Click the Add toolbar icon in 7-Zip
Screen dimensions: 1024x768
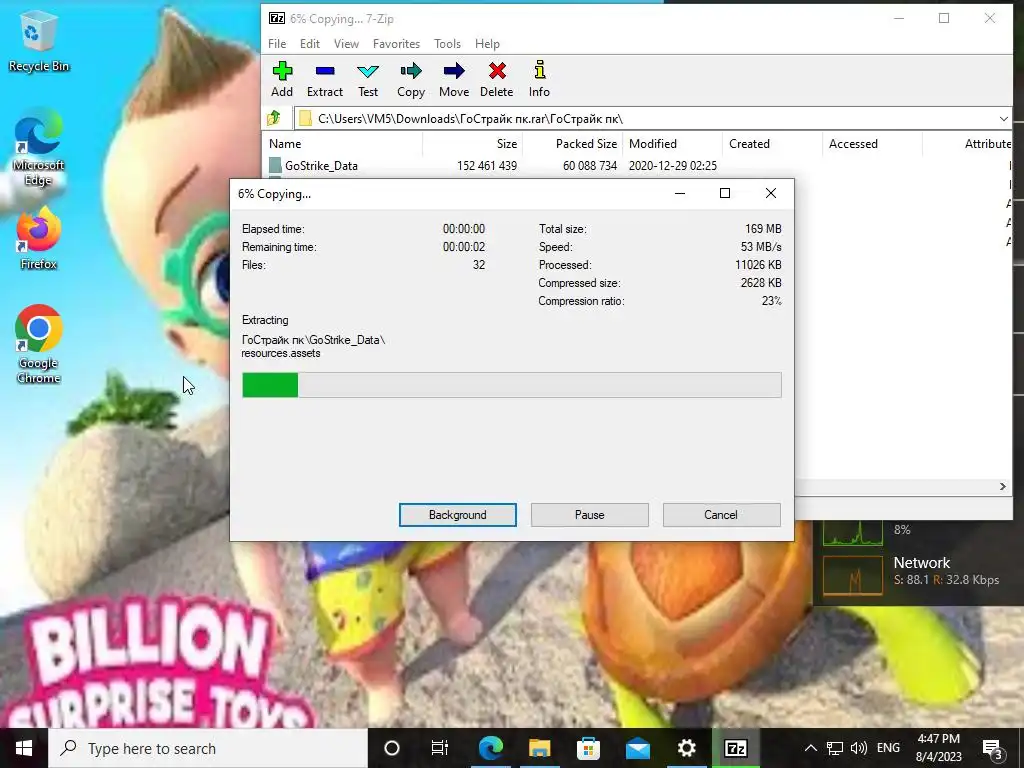coord(282,80)
